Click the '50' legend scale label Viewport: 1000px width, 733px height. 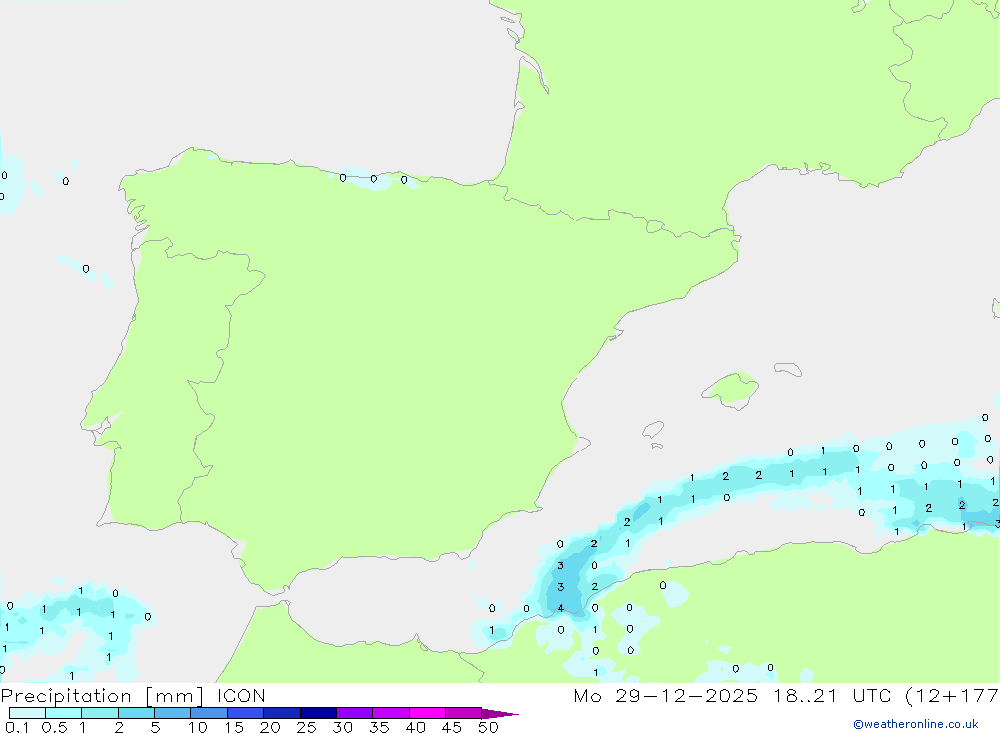tap(488, 727)
